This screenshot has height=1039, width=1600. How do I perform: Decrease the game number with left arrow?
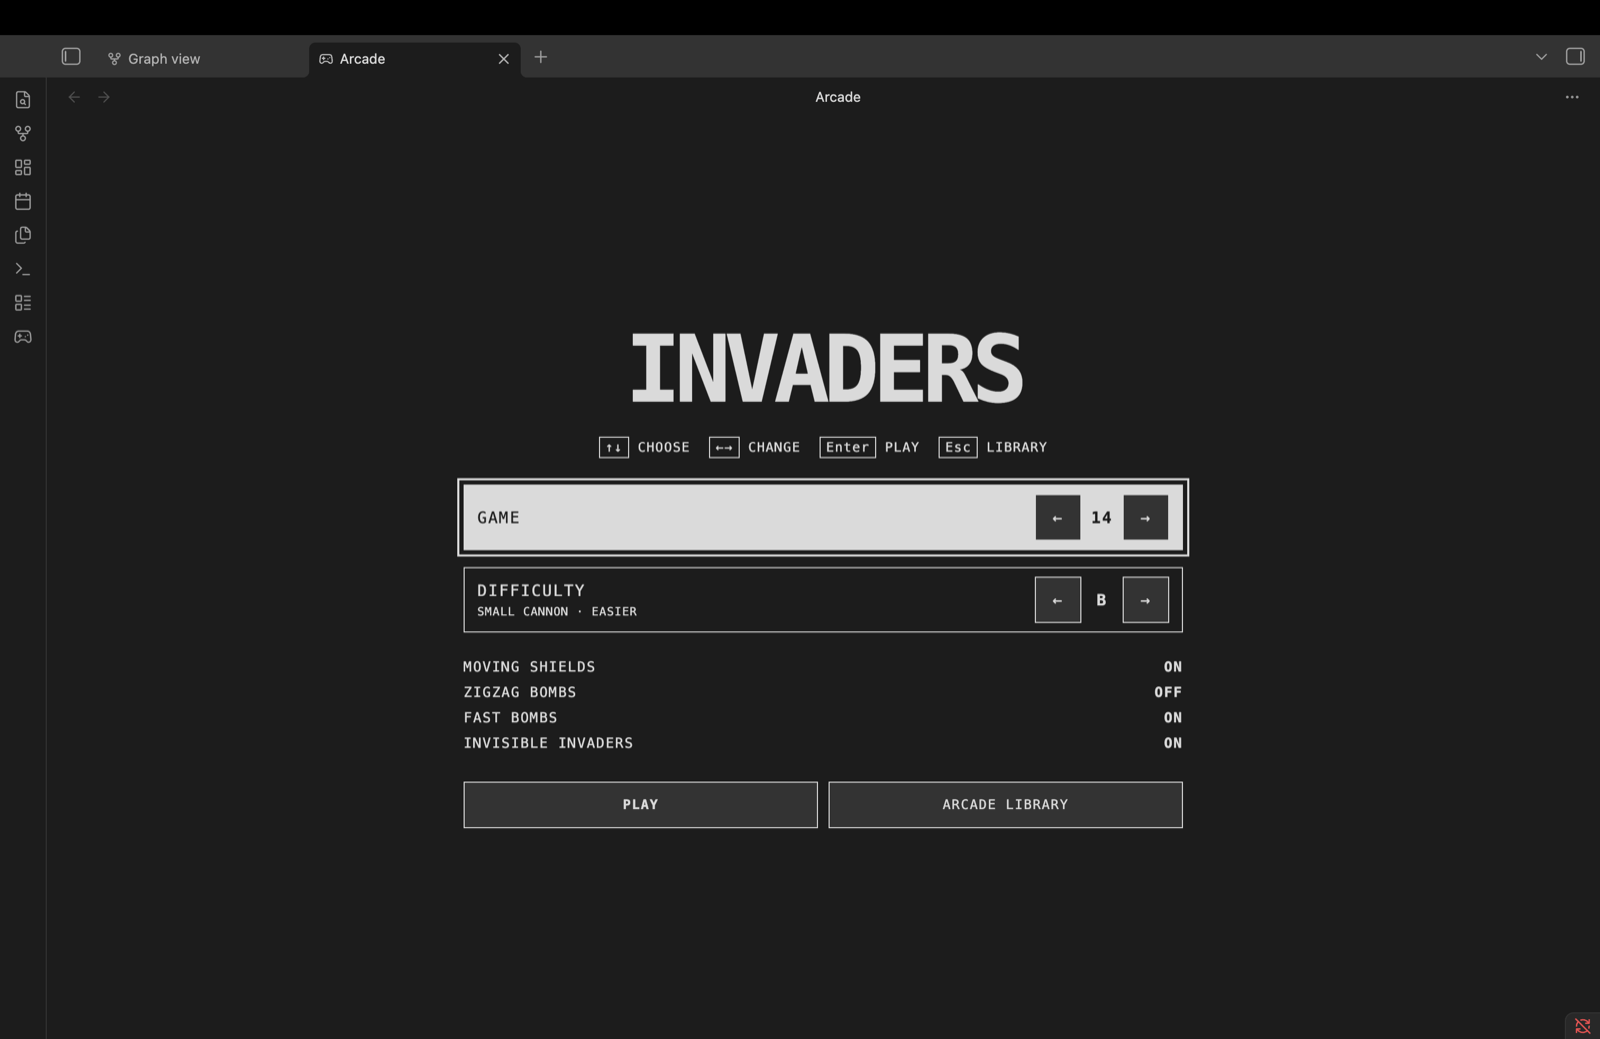click(1058, 518)
